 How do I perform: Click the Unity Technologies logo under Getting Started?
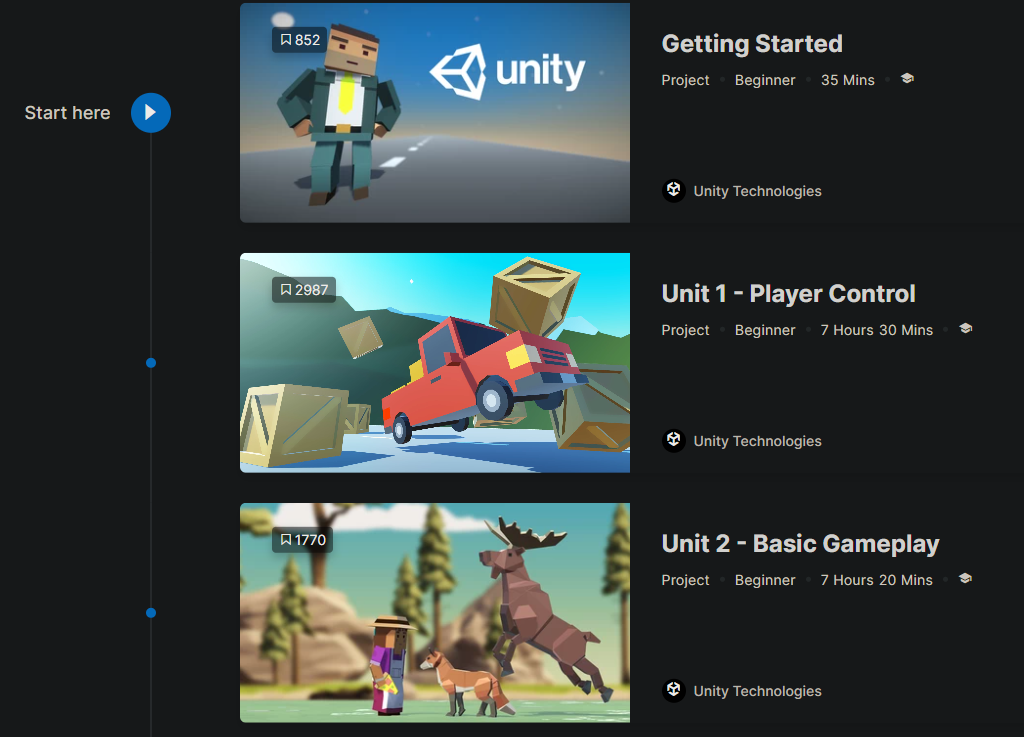click(674, 191)
